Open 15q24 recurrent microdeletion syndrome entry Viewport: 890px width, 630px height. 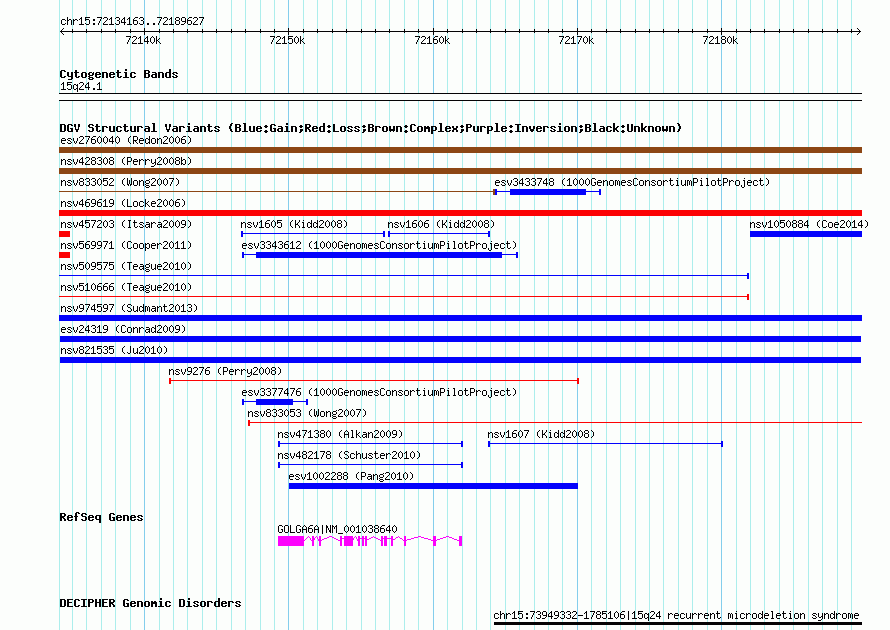677,615
